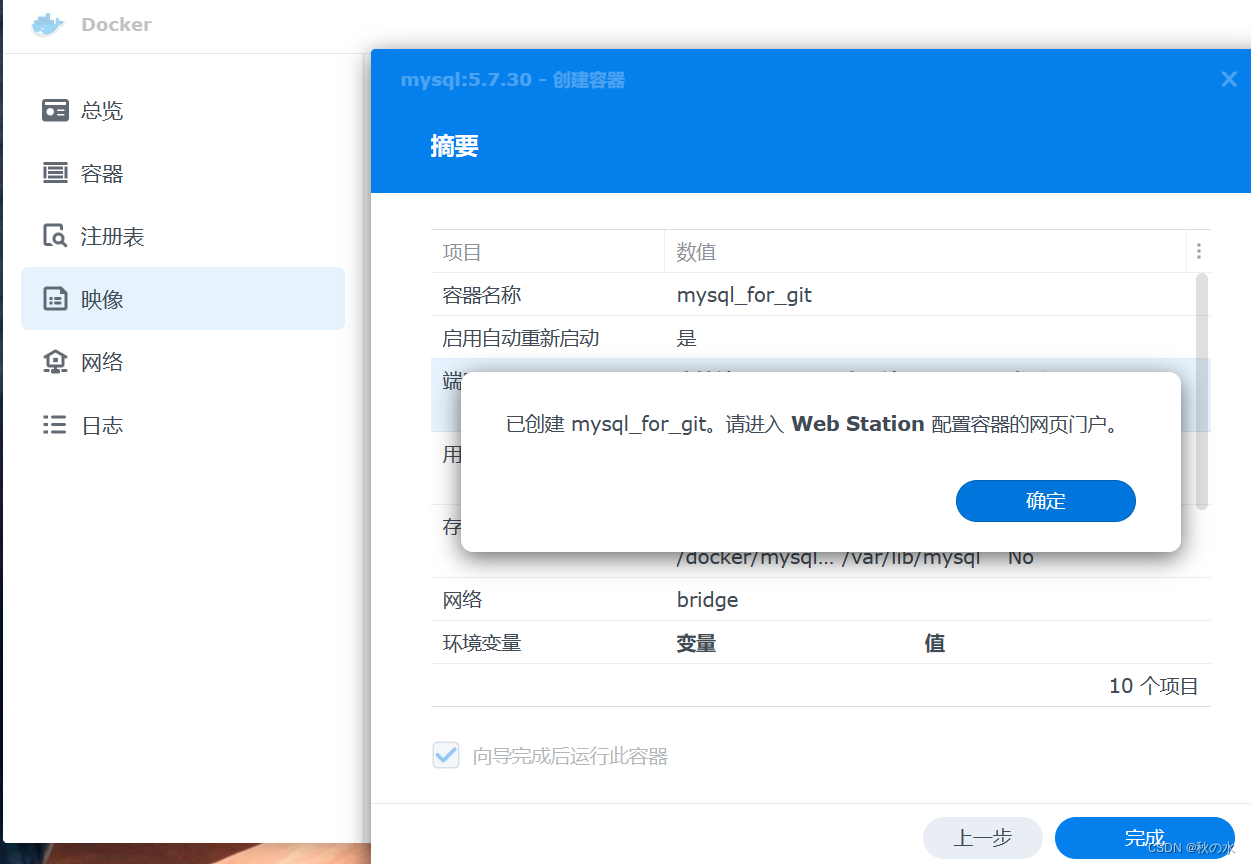Click the 容器 container list icon

click(x=55, y=173)
